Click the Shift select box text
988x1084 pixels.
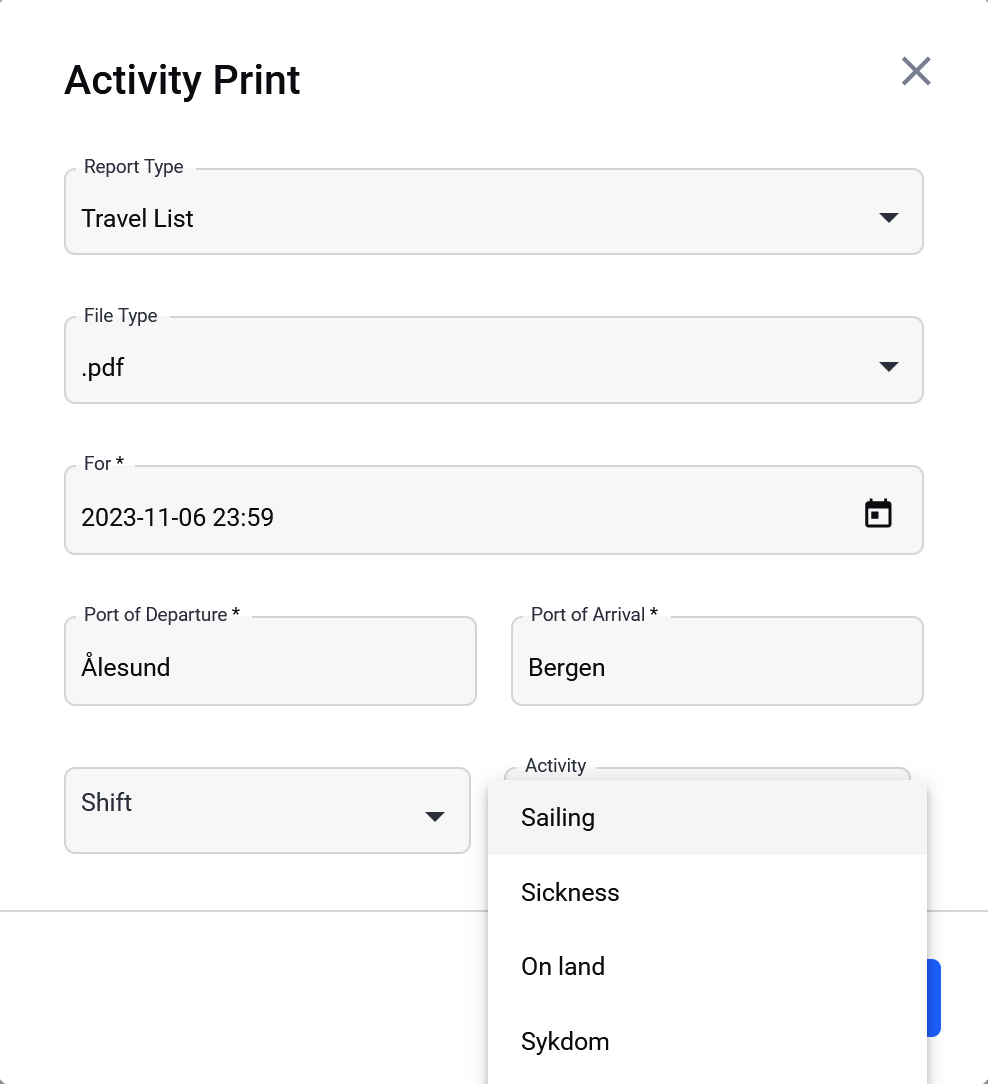106,802
